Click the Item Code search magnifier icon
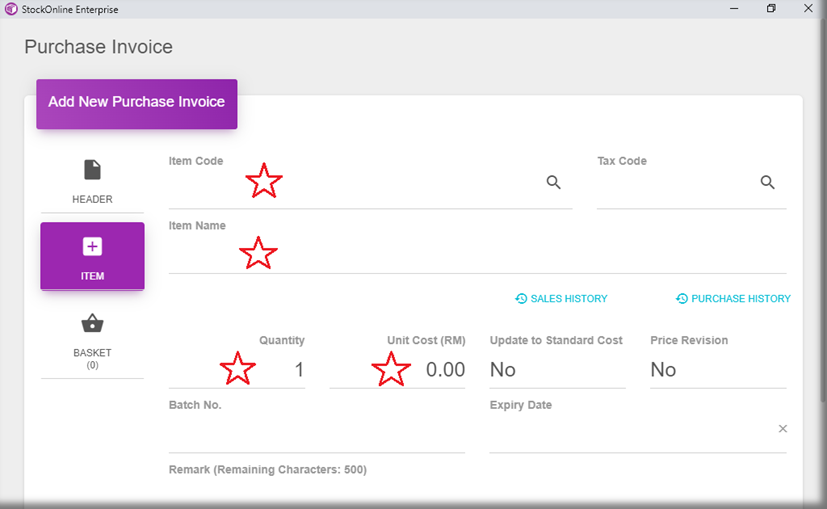Screen dimensions: 827x509 (x=553, y=182)
